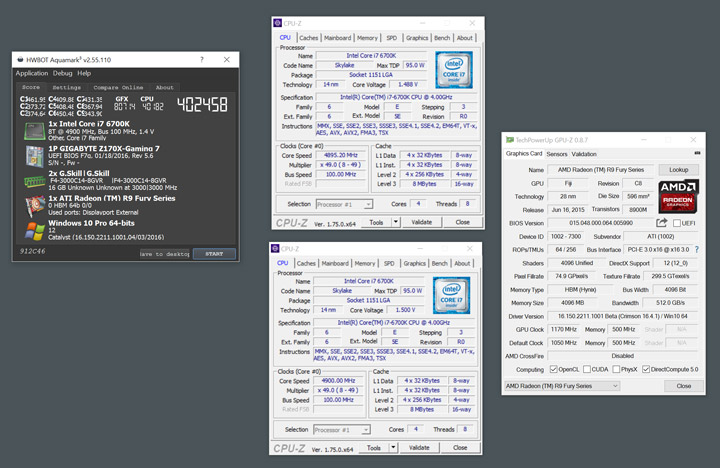Click the CPU chip icon in Aquamark

point(34,130)
